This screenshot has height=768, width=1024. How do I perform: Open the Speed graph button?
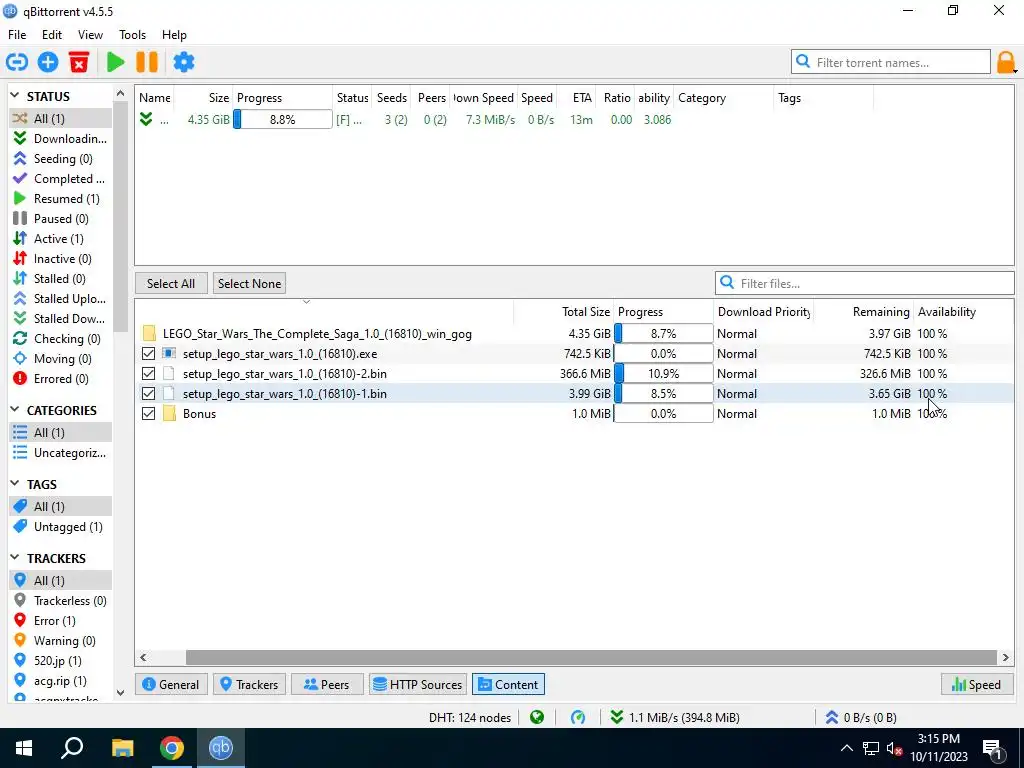pos(977,684)
